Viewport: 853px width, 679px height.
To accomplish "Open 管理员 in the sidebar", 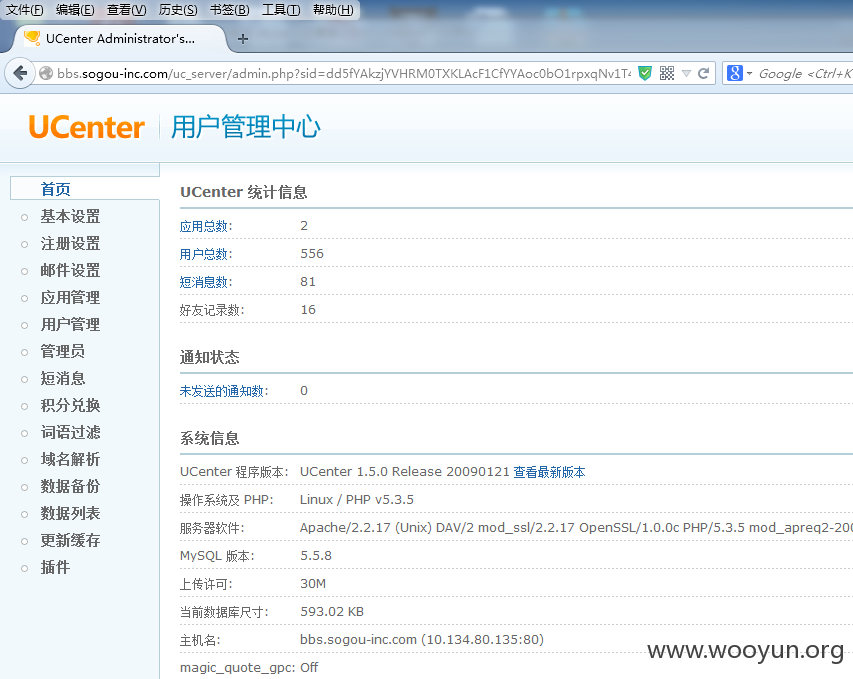I will tap(63, 351).
